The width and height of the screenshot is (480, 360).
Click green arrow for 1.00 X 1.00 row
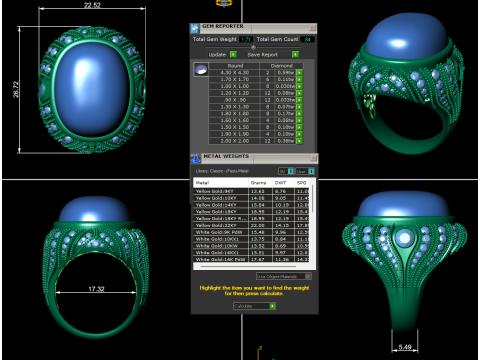click(299, 86)
